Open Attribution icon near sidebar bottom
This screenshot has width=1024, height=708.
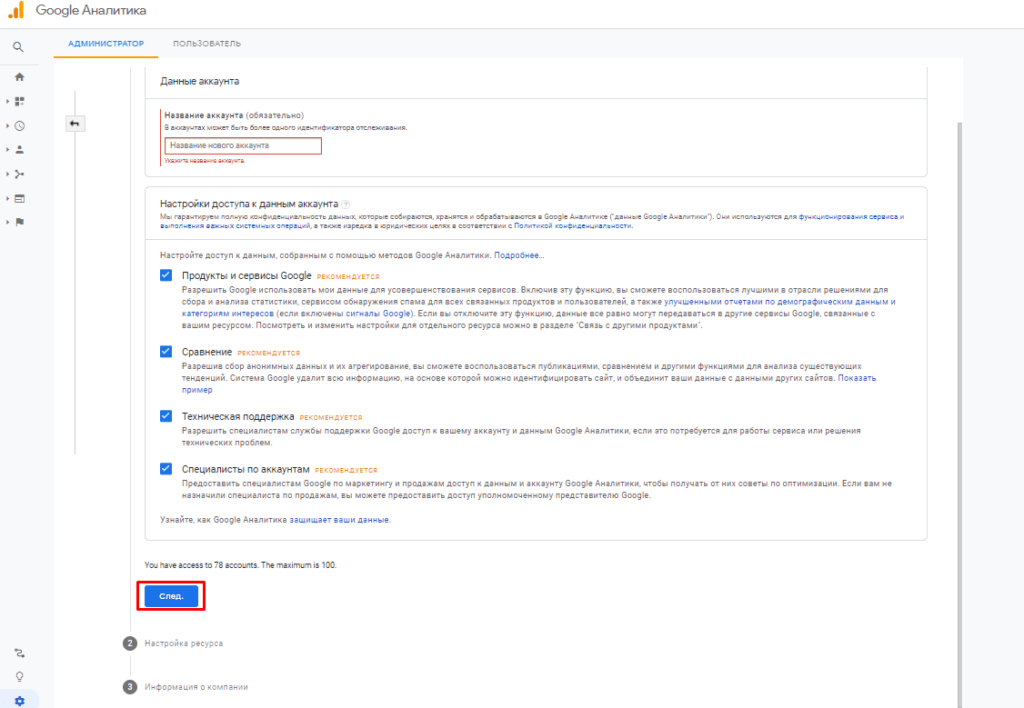pos(20,652)
